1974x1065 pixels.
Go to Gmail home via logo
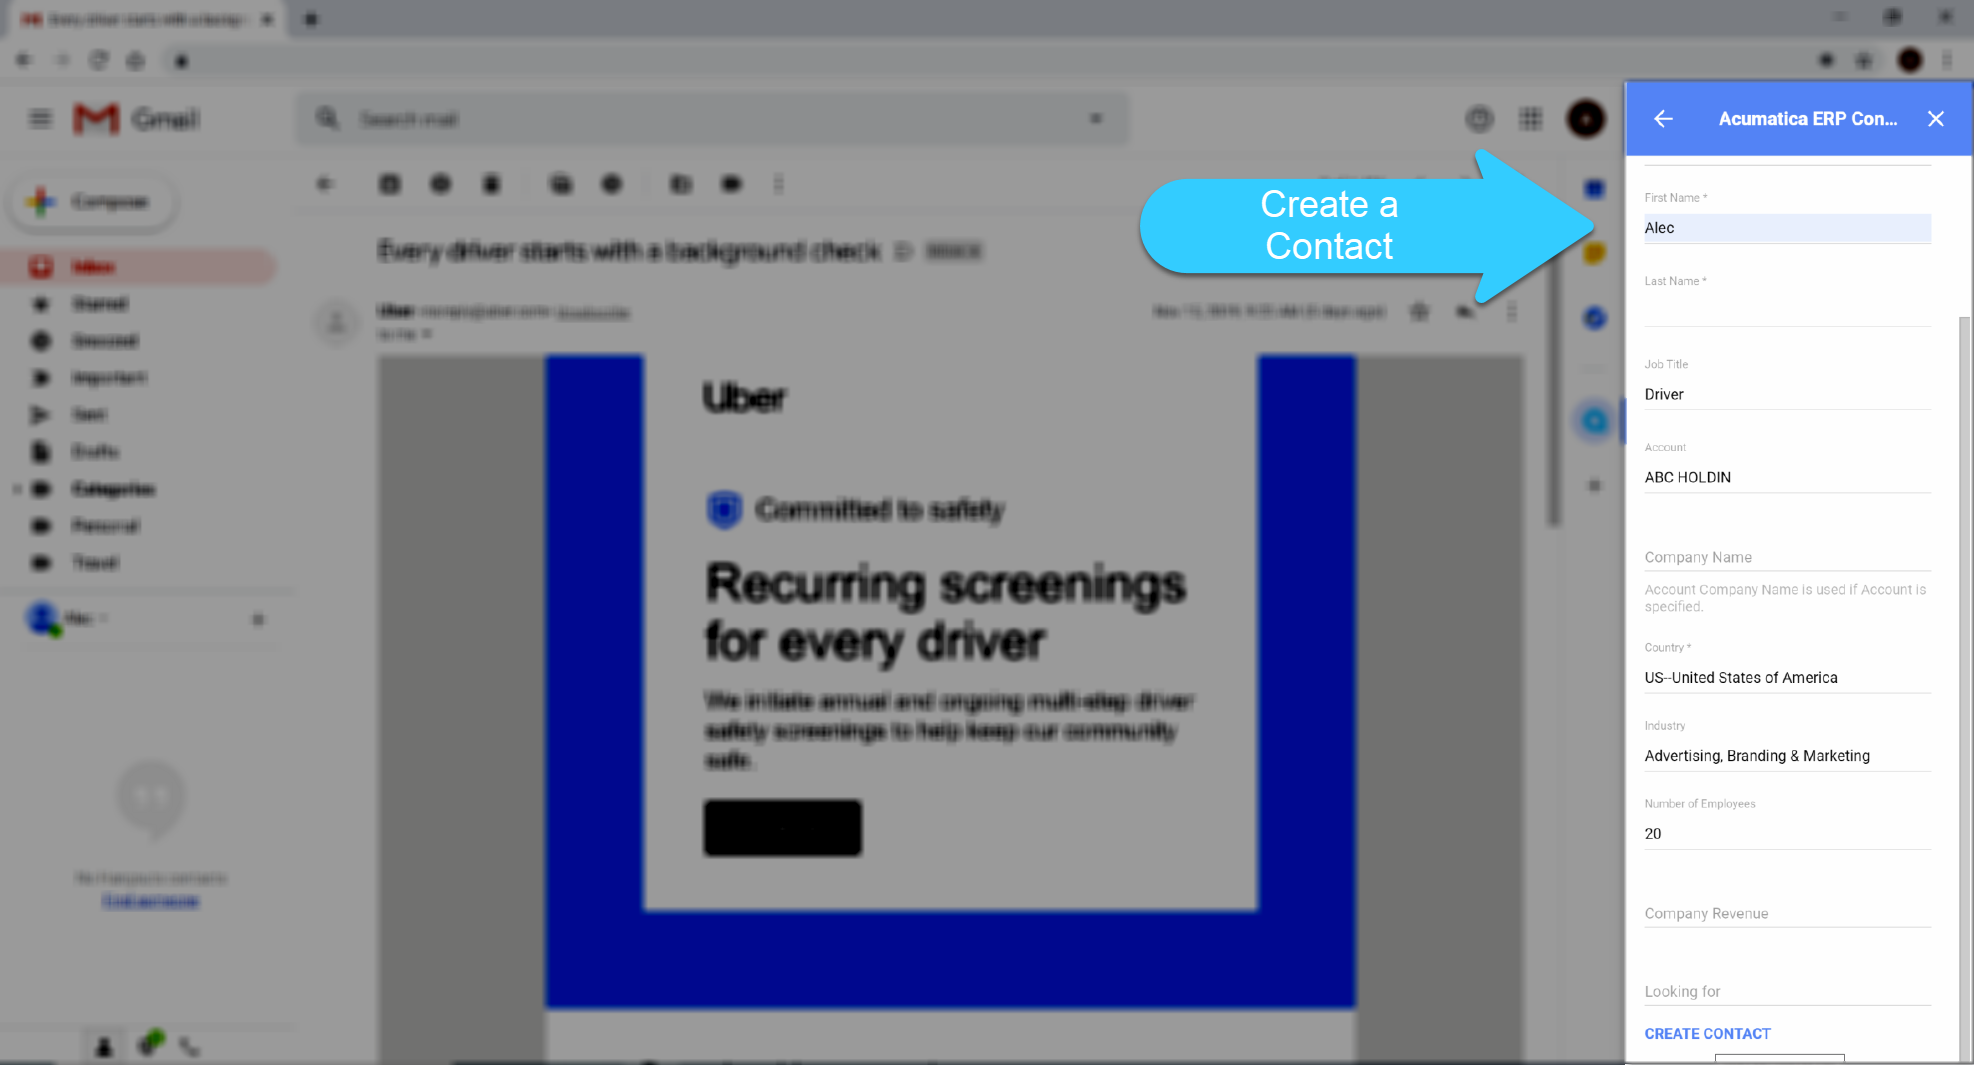point(137,119)
